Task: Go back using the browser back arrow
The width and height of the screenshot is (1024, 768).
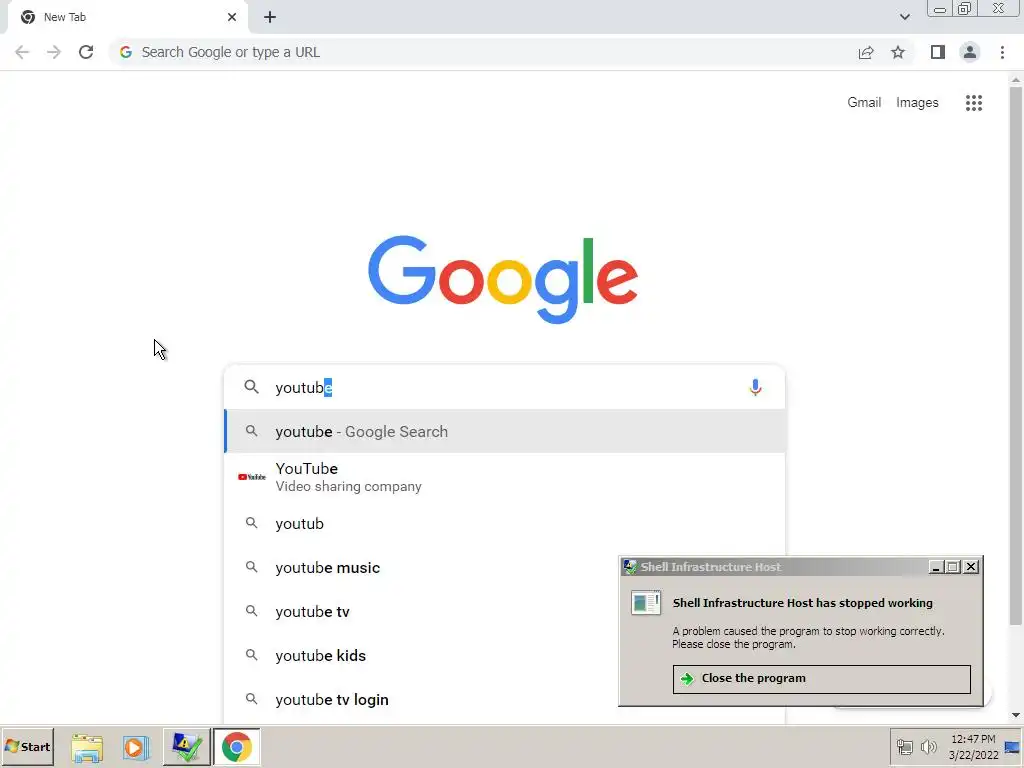Action: 22,52
